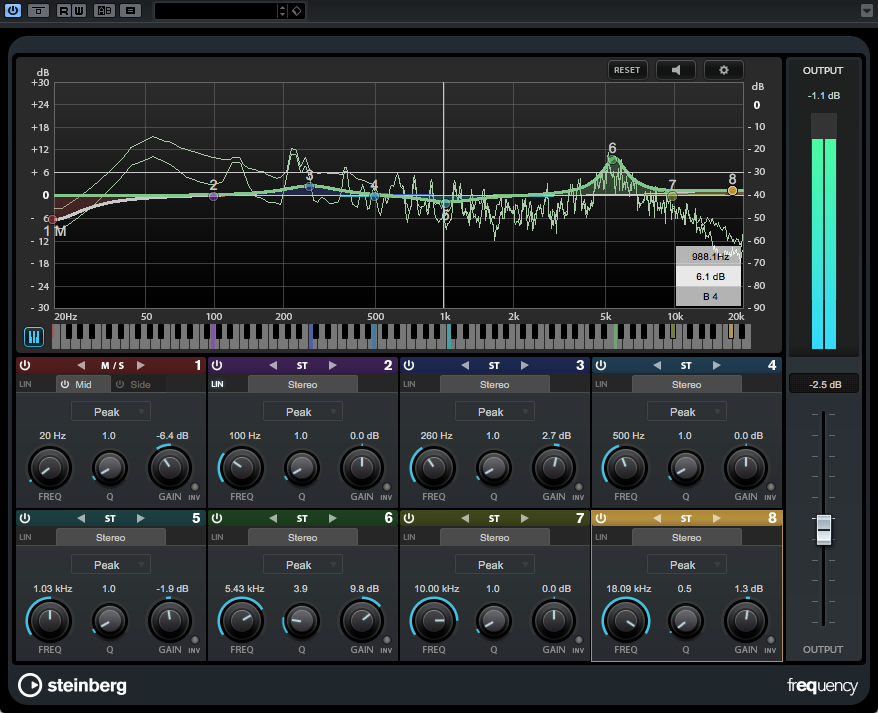Click the speaker audition icon

[x=676, y=70]
